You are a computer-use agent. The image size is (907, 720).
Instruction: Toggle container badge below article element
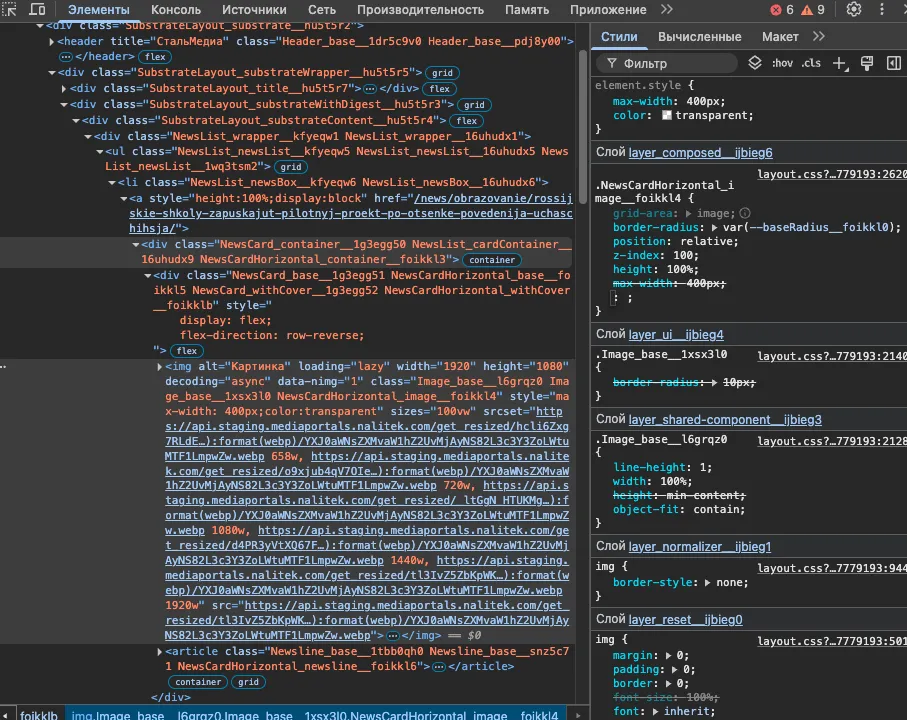click(x=198, y=682)
